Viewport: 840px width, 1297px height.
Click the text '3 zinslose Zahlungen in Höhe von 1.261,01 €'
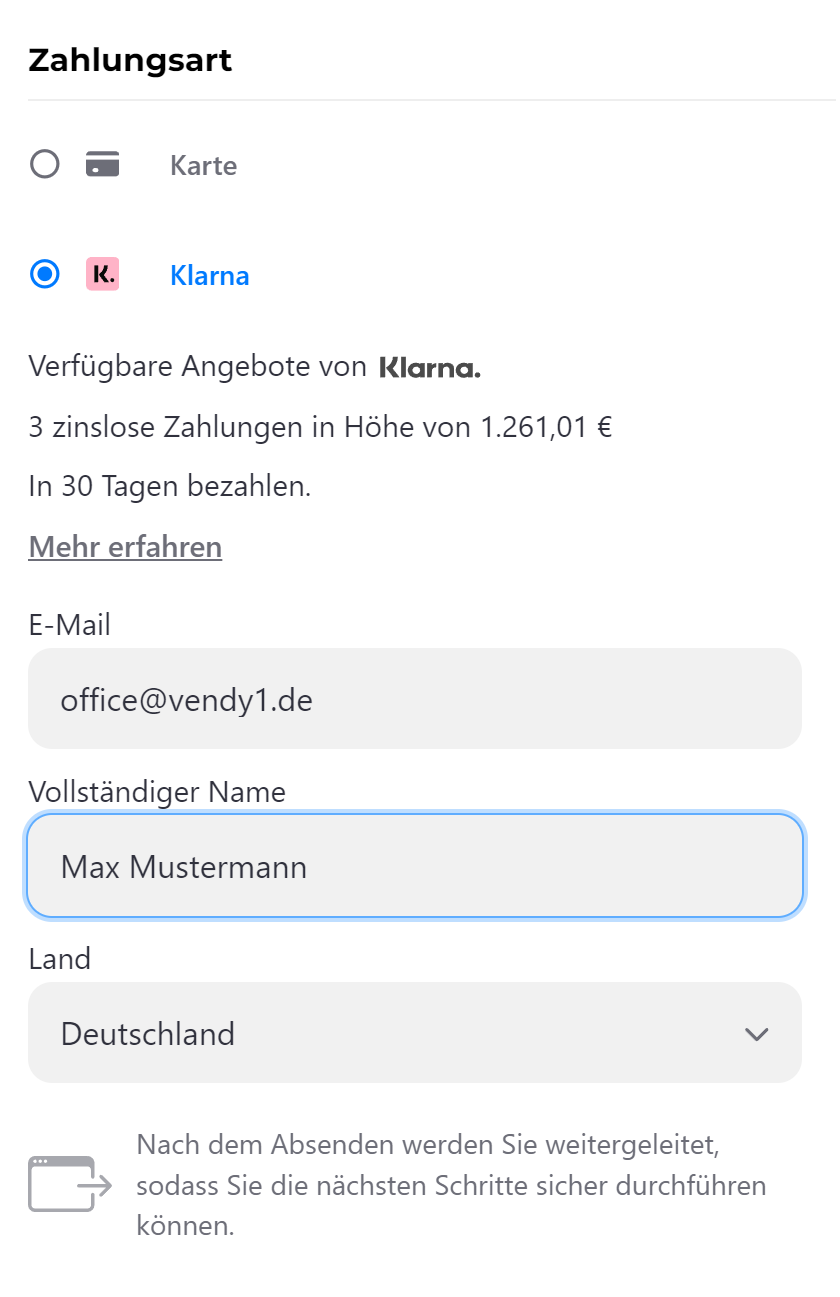click(320, 428)
